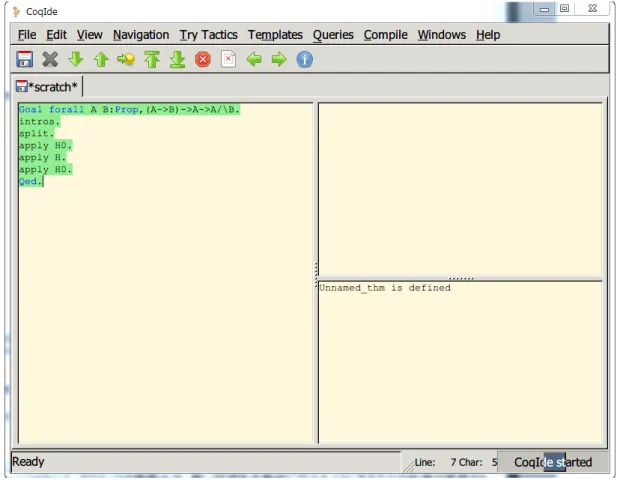The width and height of the screenshot is (617, 483).
Task: Click the green down arrow Forward icon
Action: (x=76, y=59)
